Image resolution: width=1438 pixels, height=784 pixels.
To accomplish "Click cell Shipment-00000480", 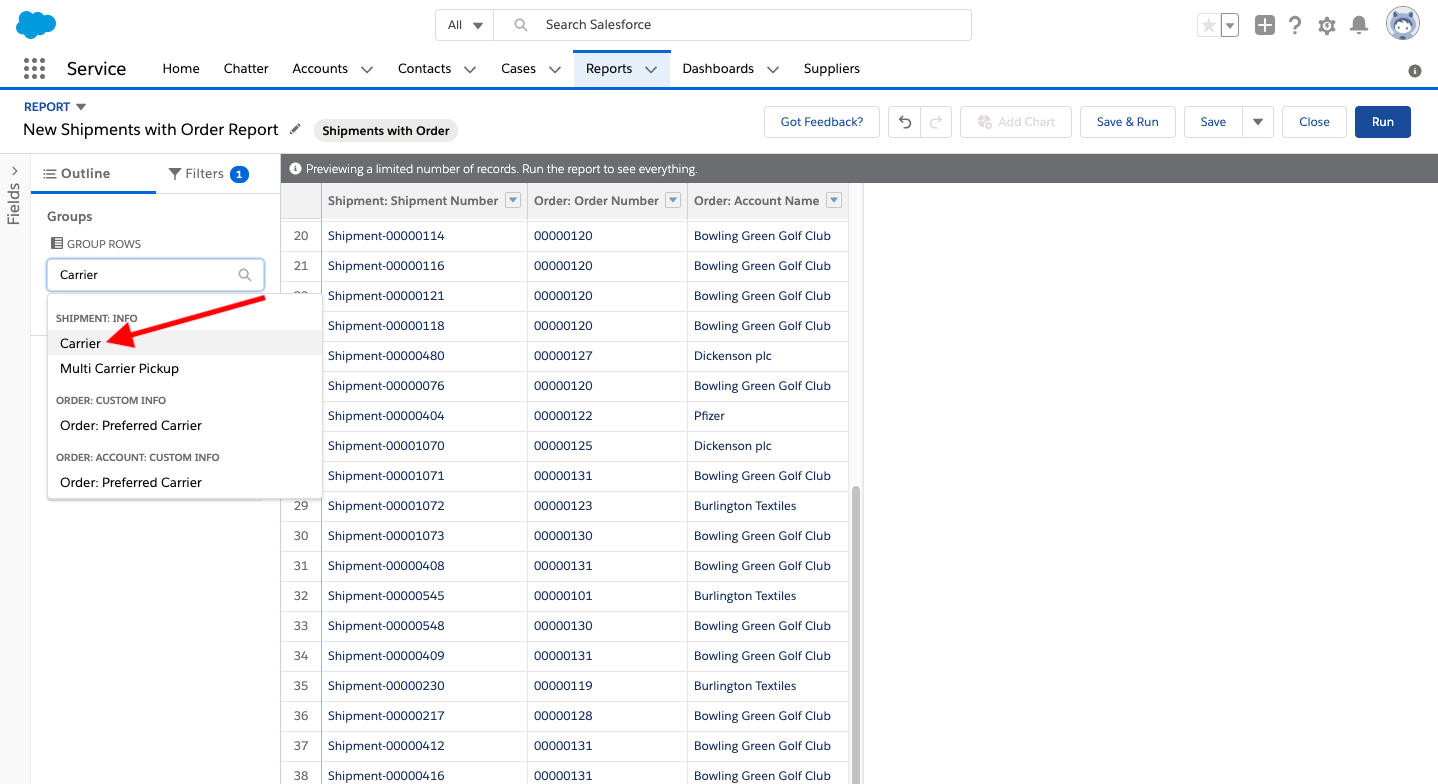I will point(424,356).
